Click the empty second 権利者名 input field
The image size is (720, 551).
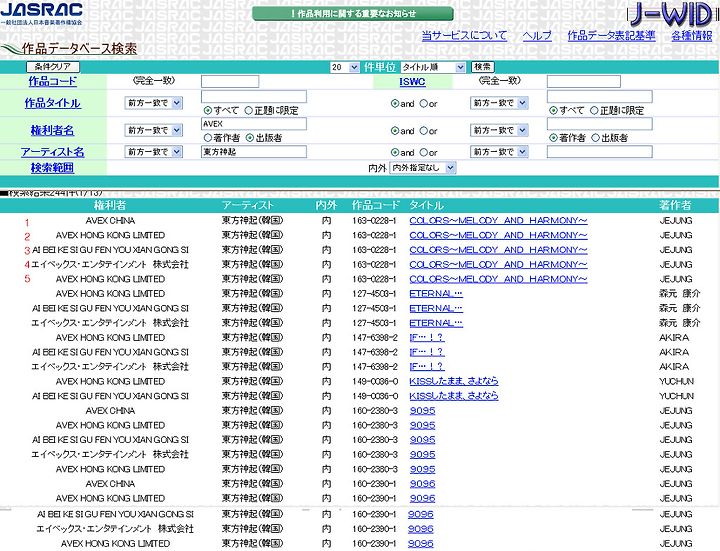(x=600, y=124)
